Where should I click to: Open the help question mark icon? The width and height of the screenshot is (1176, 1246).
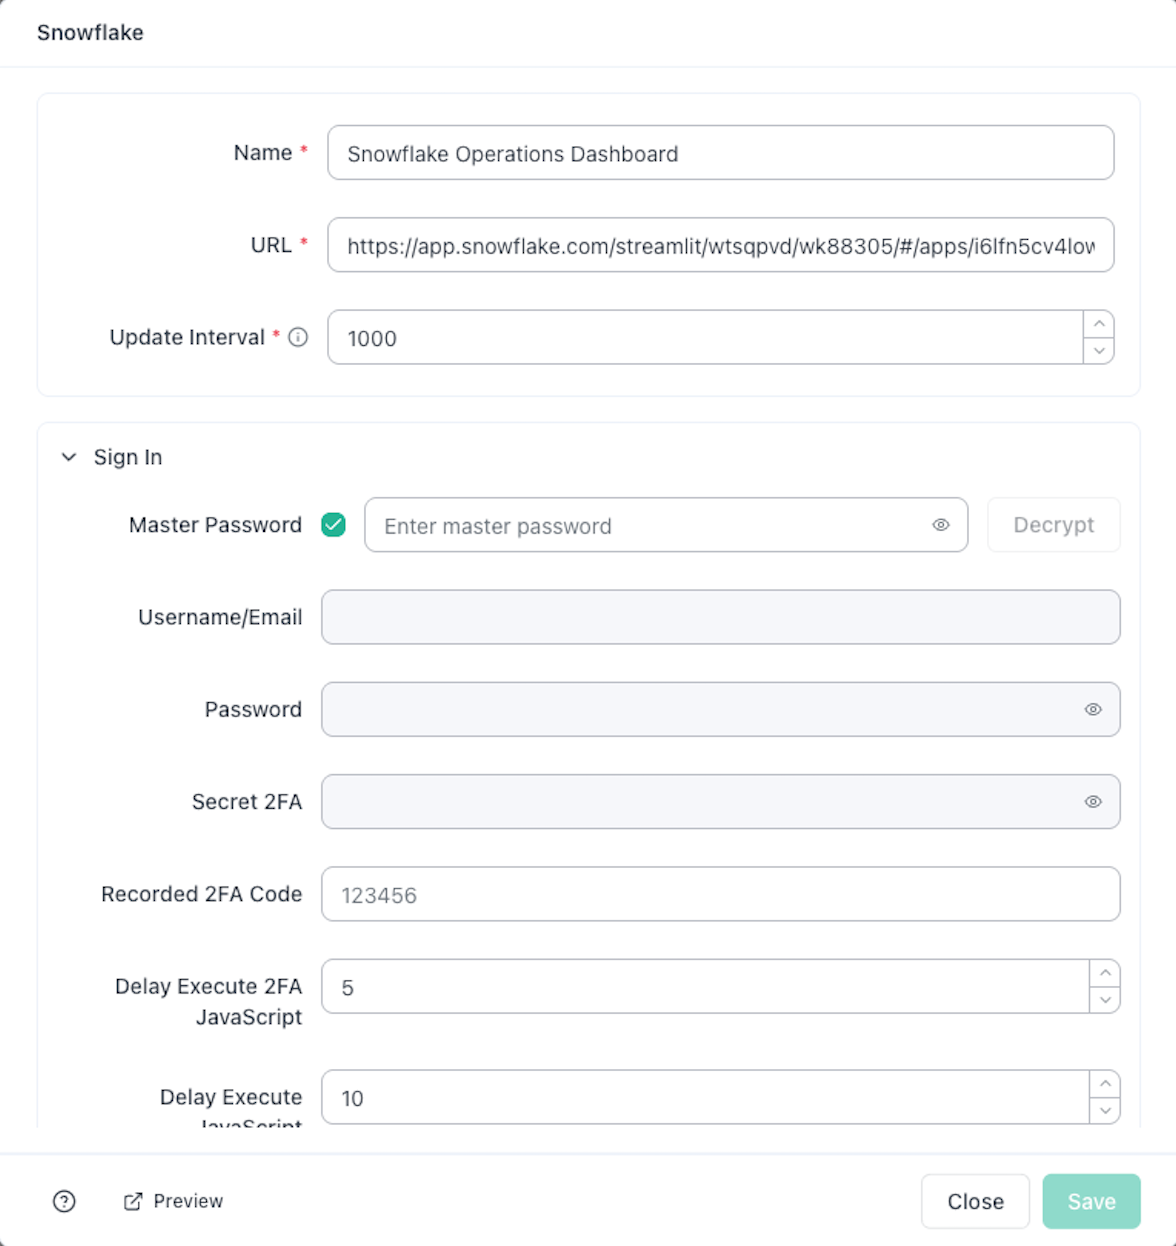[x=64, y=1201]
